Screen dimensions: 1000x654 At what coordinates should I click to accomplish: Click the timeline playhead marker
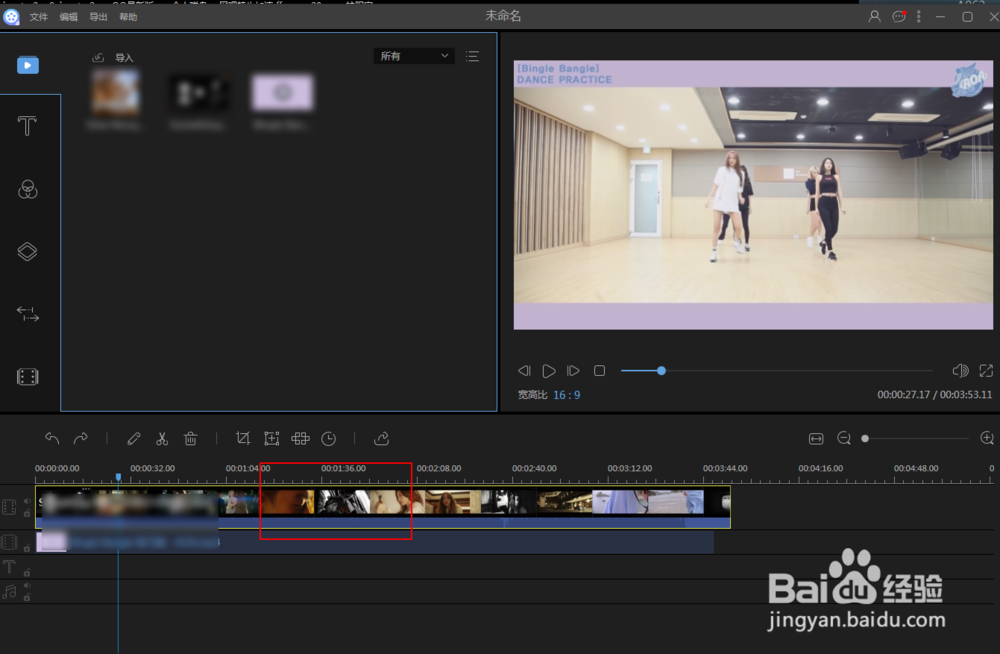tap(118, 477)
